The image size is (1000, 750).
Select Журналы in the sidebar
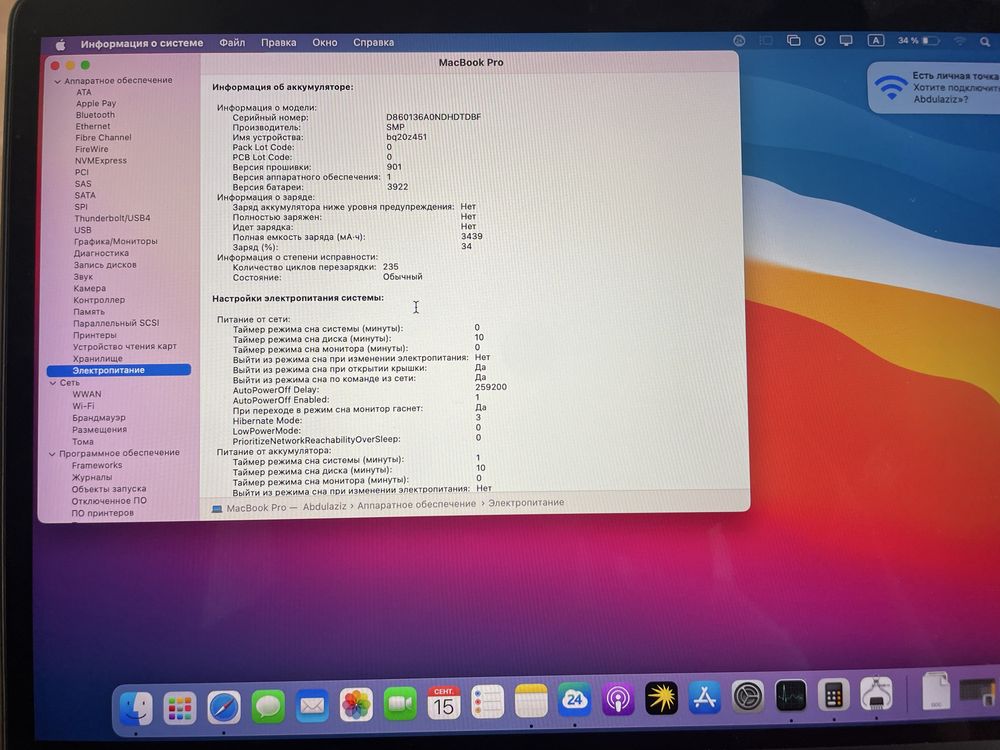[x=92, y=478]
